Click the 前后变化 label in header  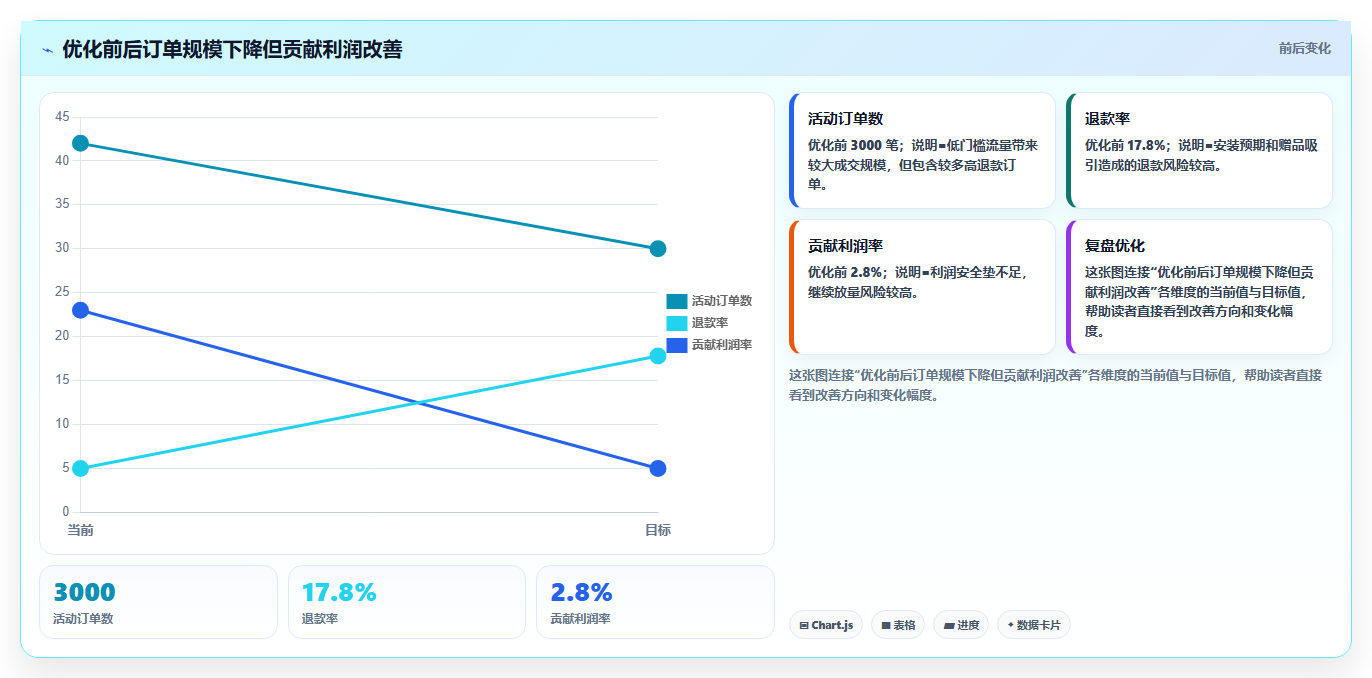tap(1304, 48)
